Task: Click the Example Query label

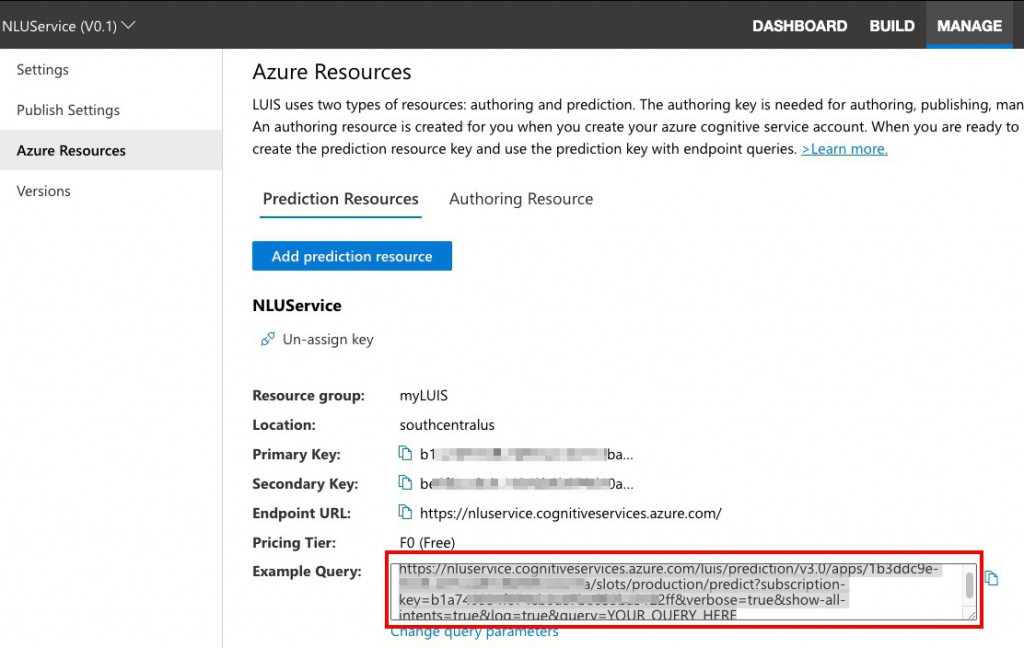Action: tap(306, 571)
